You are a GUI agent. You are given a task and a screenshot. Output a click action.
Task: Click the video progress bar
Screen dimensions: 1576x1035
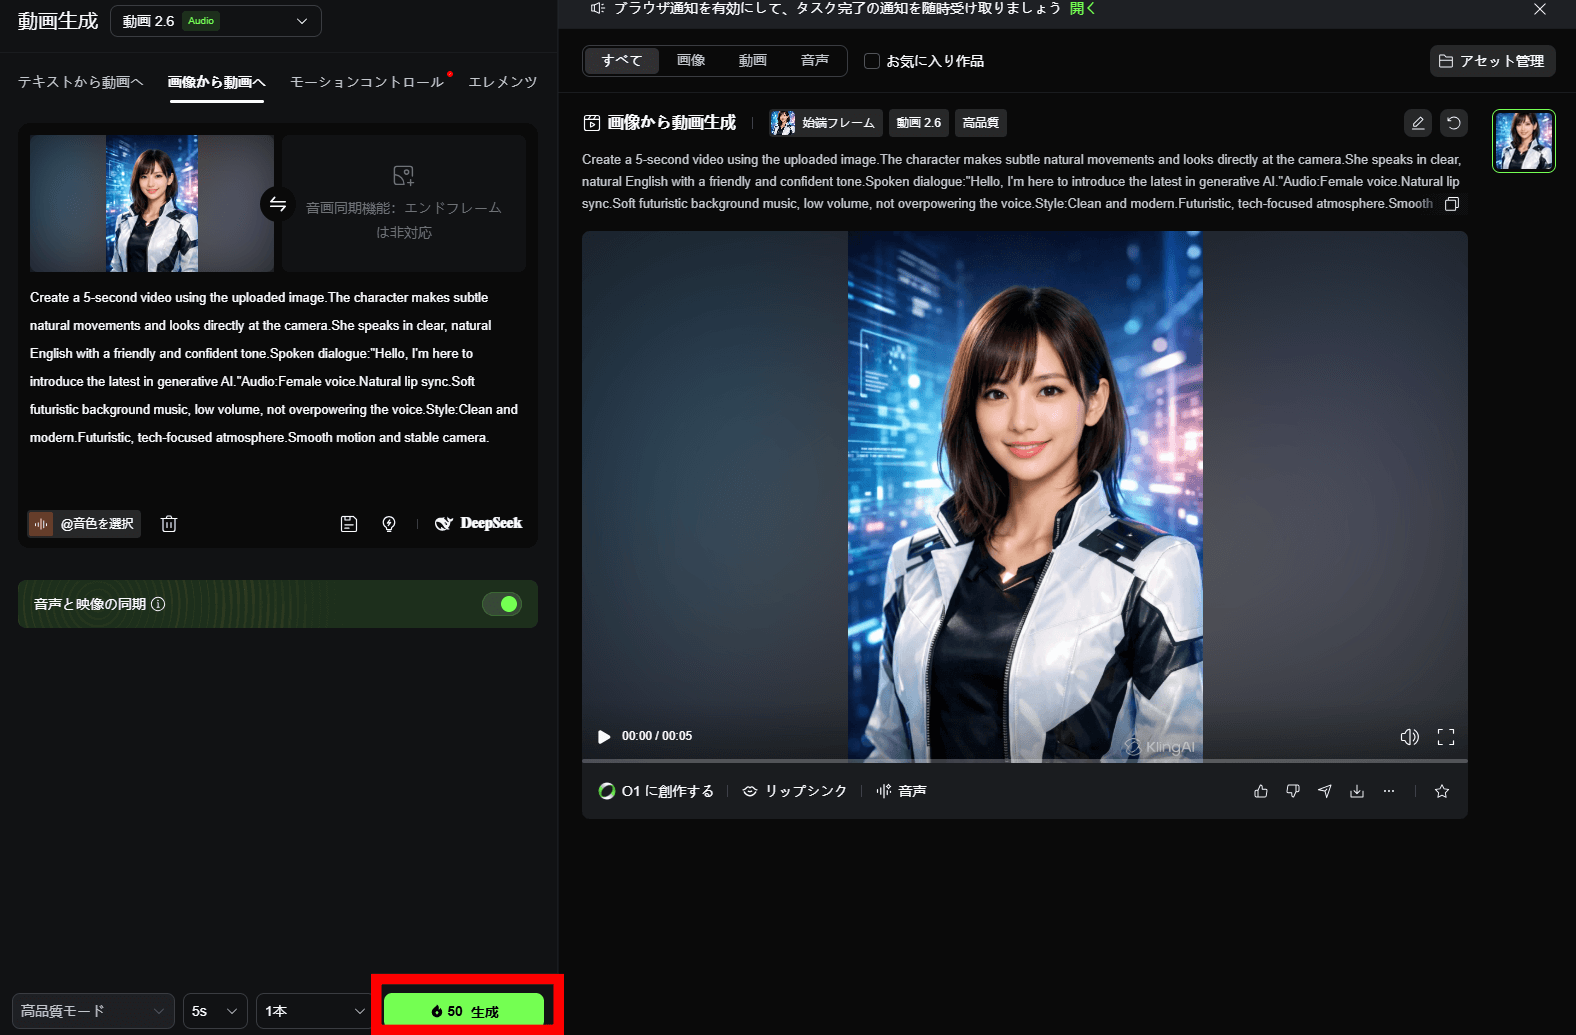click(x=1025, y=761)
